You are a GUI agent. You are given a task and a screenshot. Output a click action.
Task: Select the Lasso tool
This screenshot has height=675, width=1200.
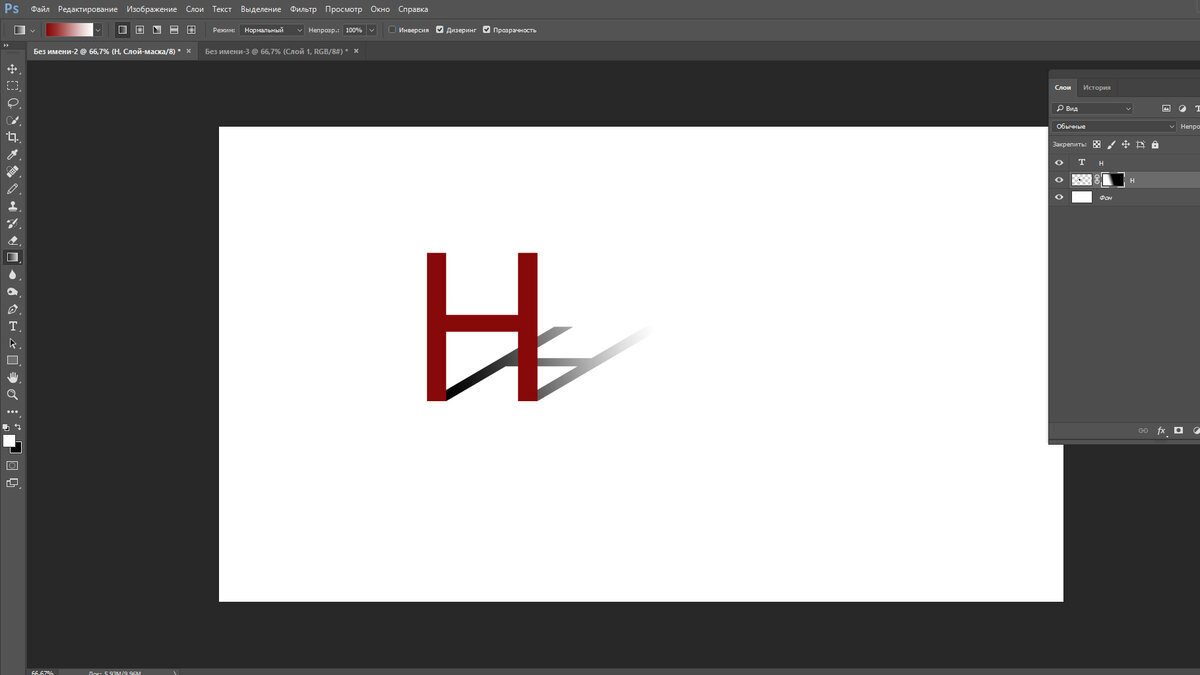pos(13,103)
